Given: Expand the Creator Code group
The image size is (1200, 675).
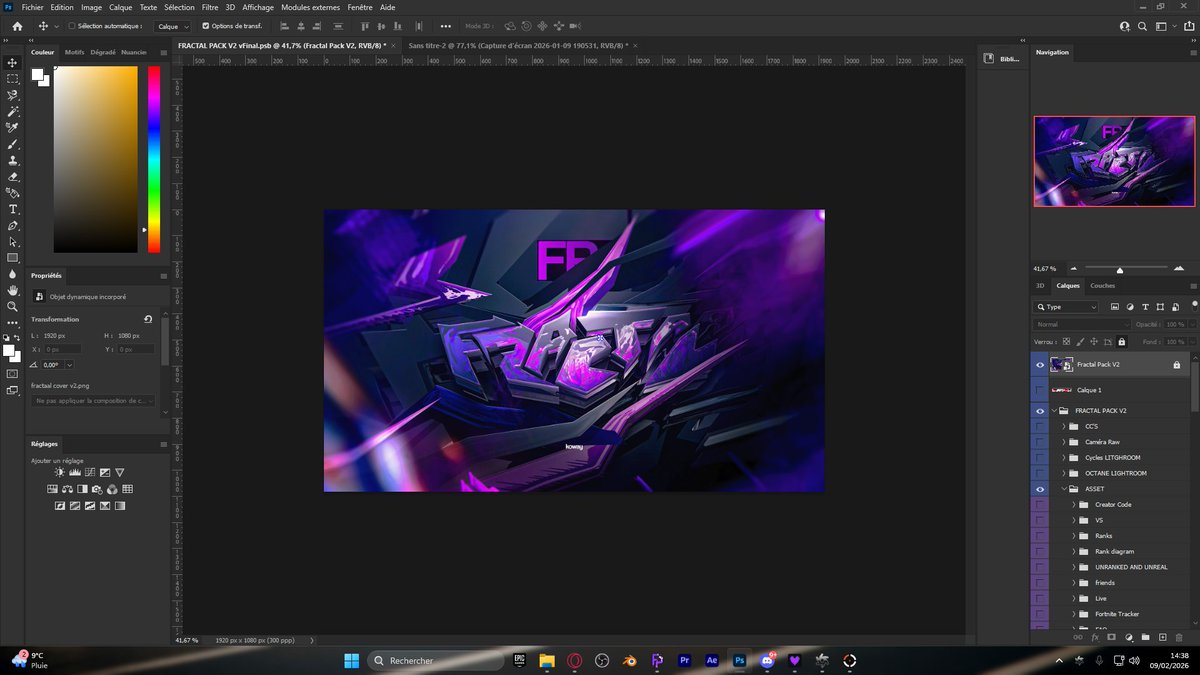Looking at the screenshot, I should 1074,505.
